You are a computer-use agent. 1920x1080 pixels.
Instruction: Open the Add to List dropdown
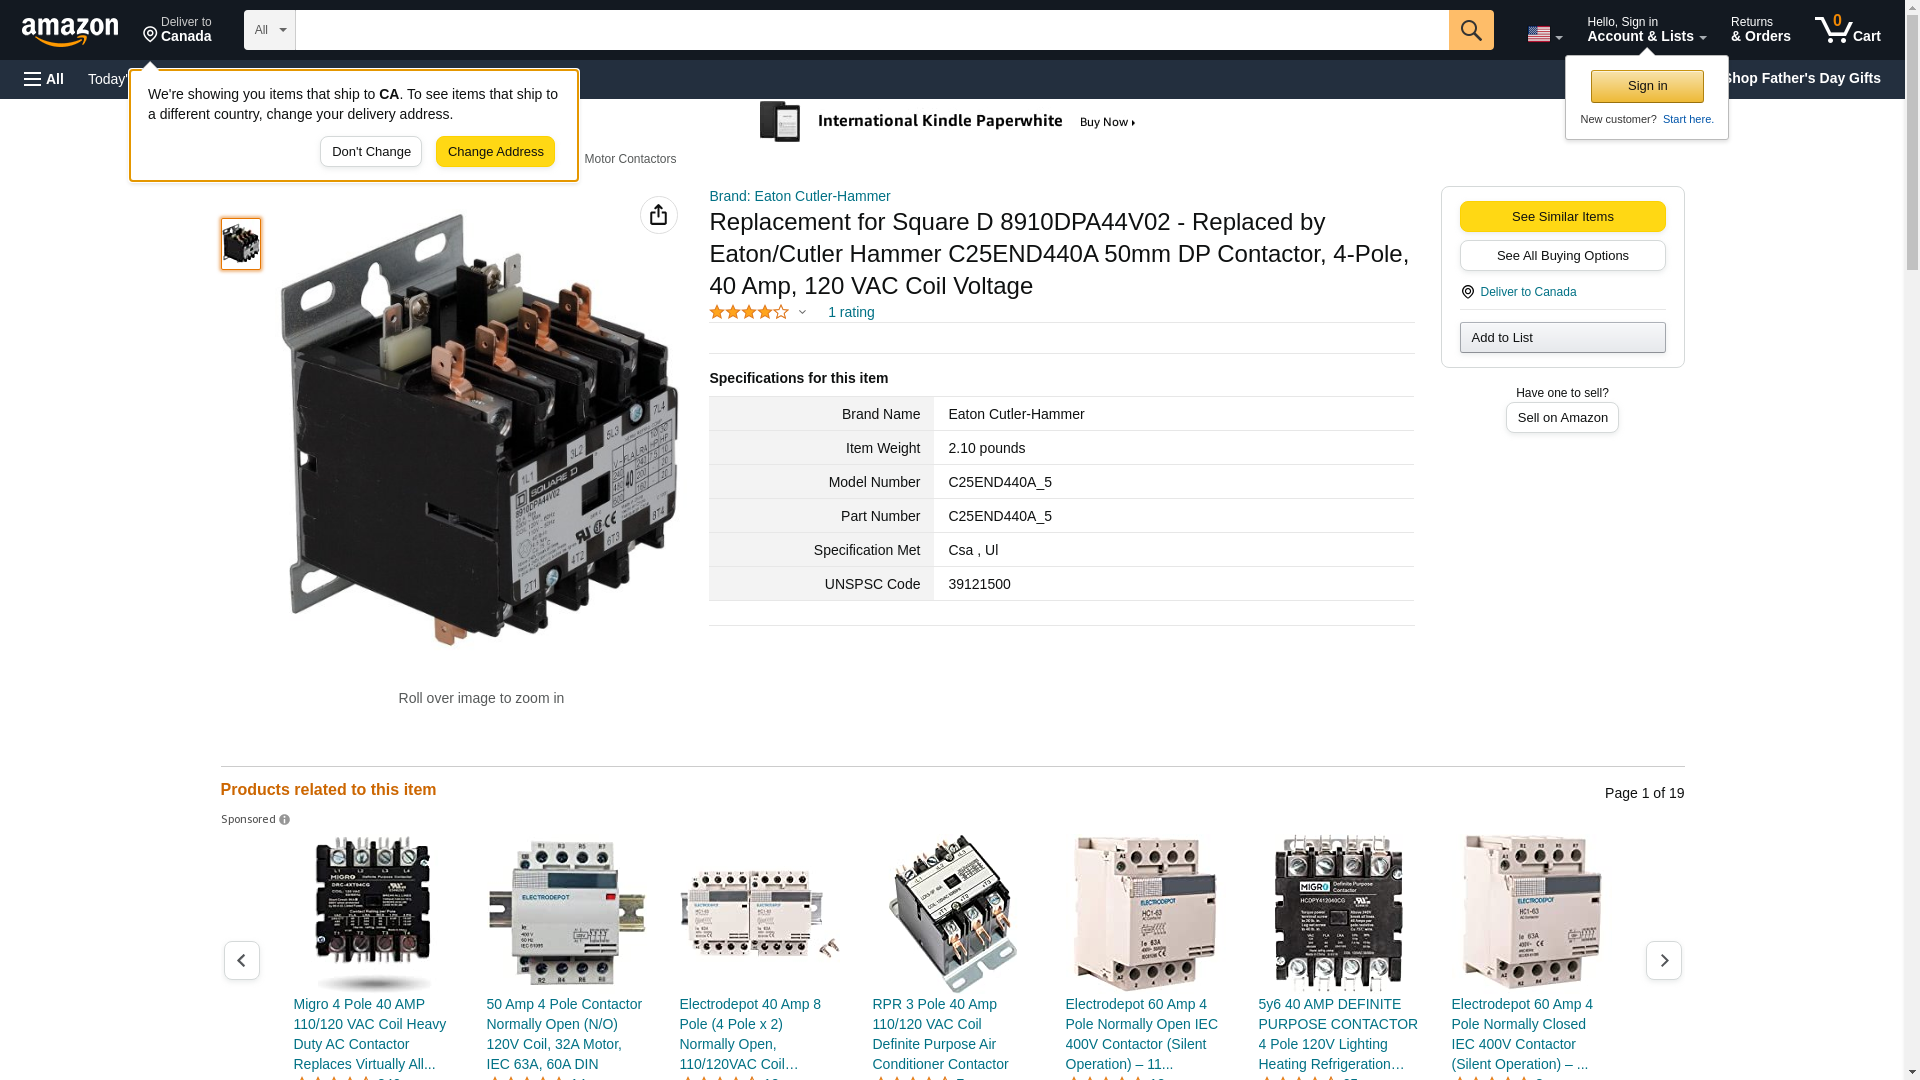pyautogui.click(x=1561, y=338)
